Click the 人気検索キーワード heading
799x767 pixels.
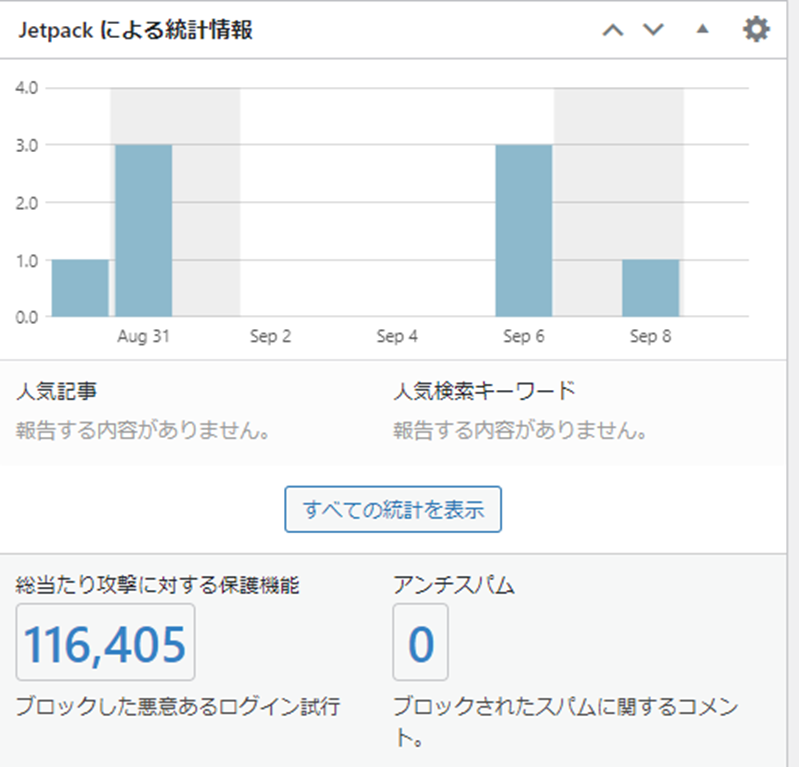tap(485, 391)
